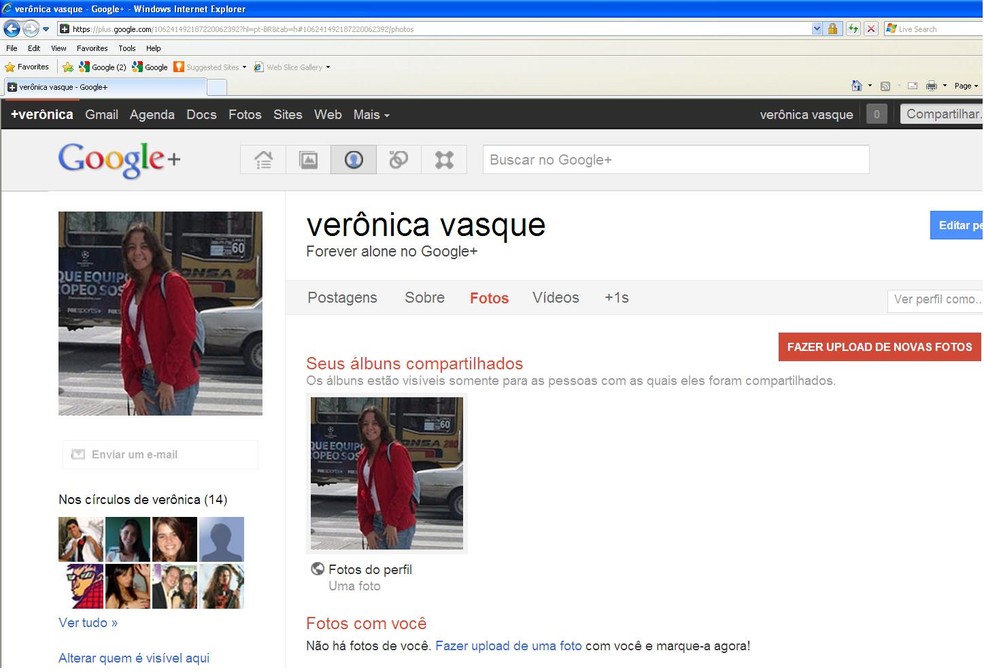The image size is (984, 672).
Task: Open the Google+ Home stream icon
Action: click(262, 159)
